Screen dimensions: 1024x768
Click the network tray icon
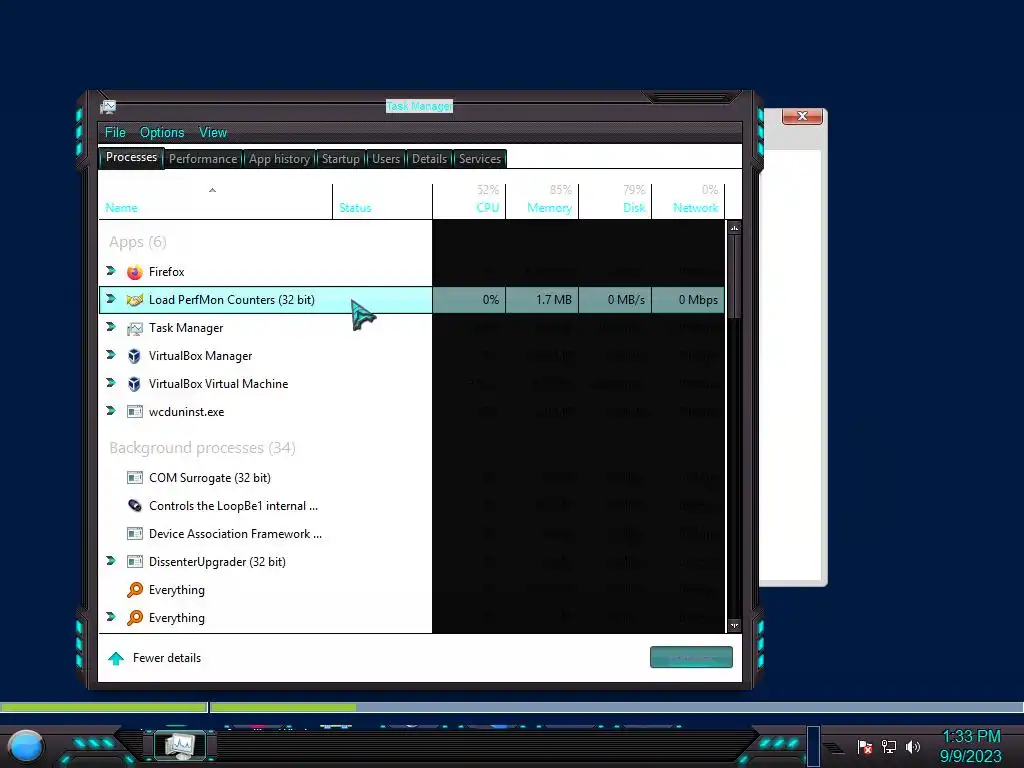(x=889, y=746)
